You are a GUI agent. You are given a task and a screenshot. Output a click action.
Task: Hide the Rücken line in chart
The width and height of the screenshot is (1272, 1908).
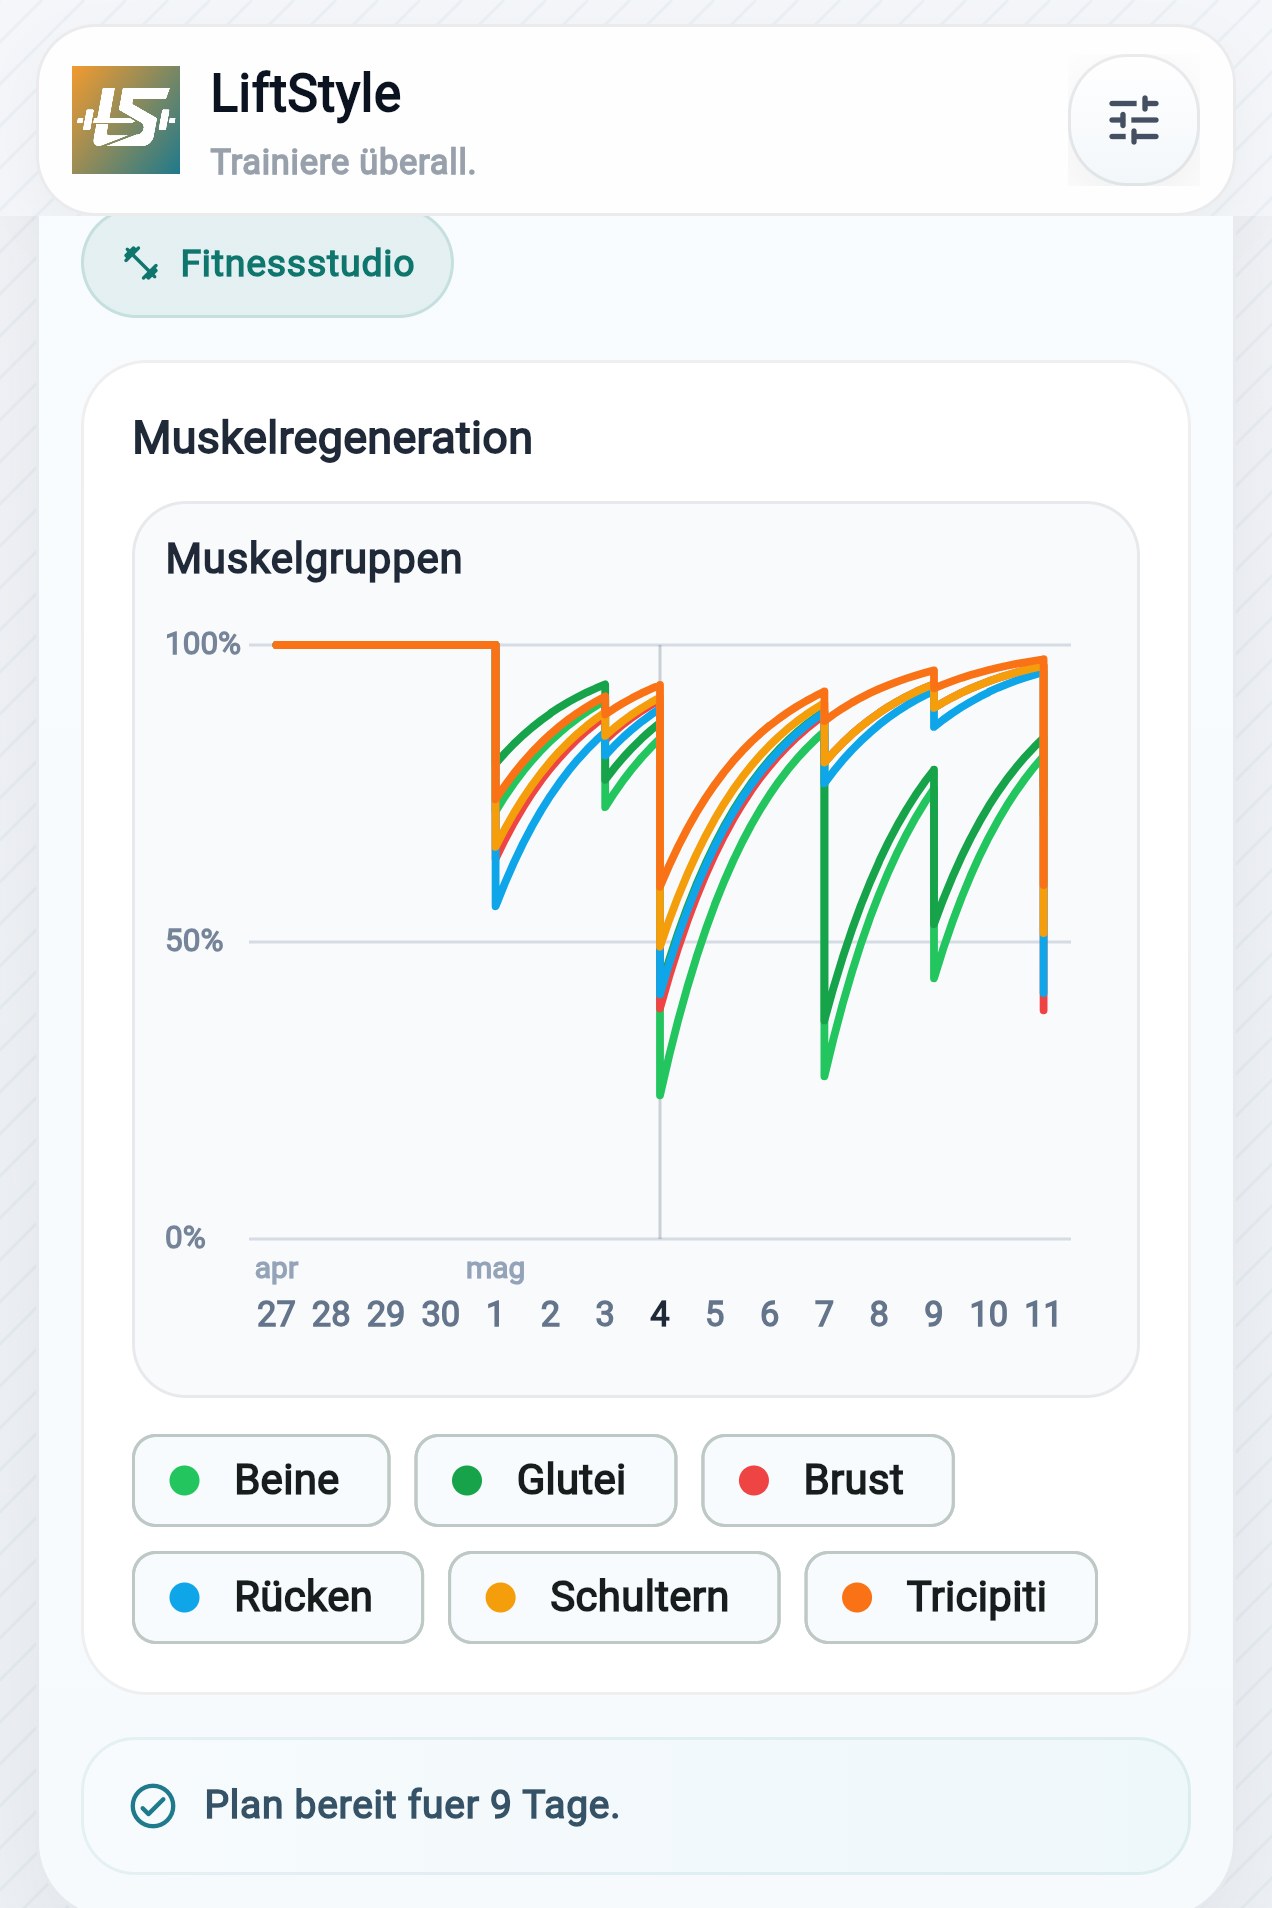[278, 1597]
